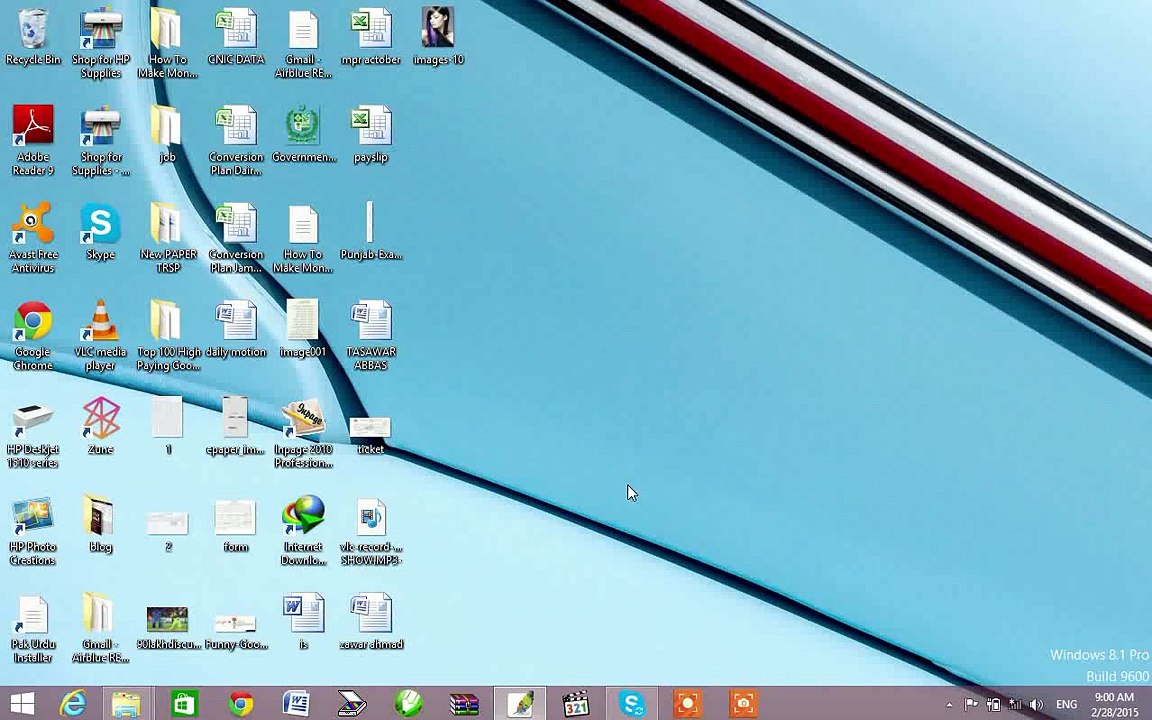Open the scanner app in the taskbar
The image size is (1152, 720).
click(352, 703)
